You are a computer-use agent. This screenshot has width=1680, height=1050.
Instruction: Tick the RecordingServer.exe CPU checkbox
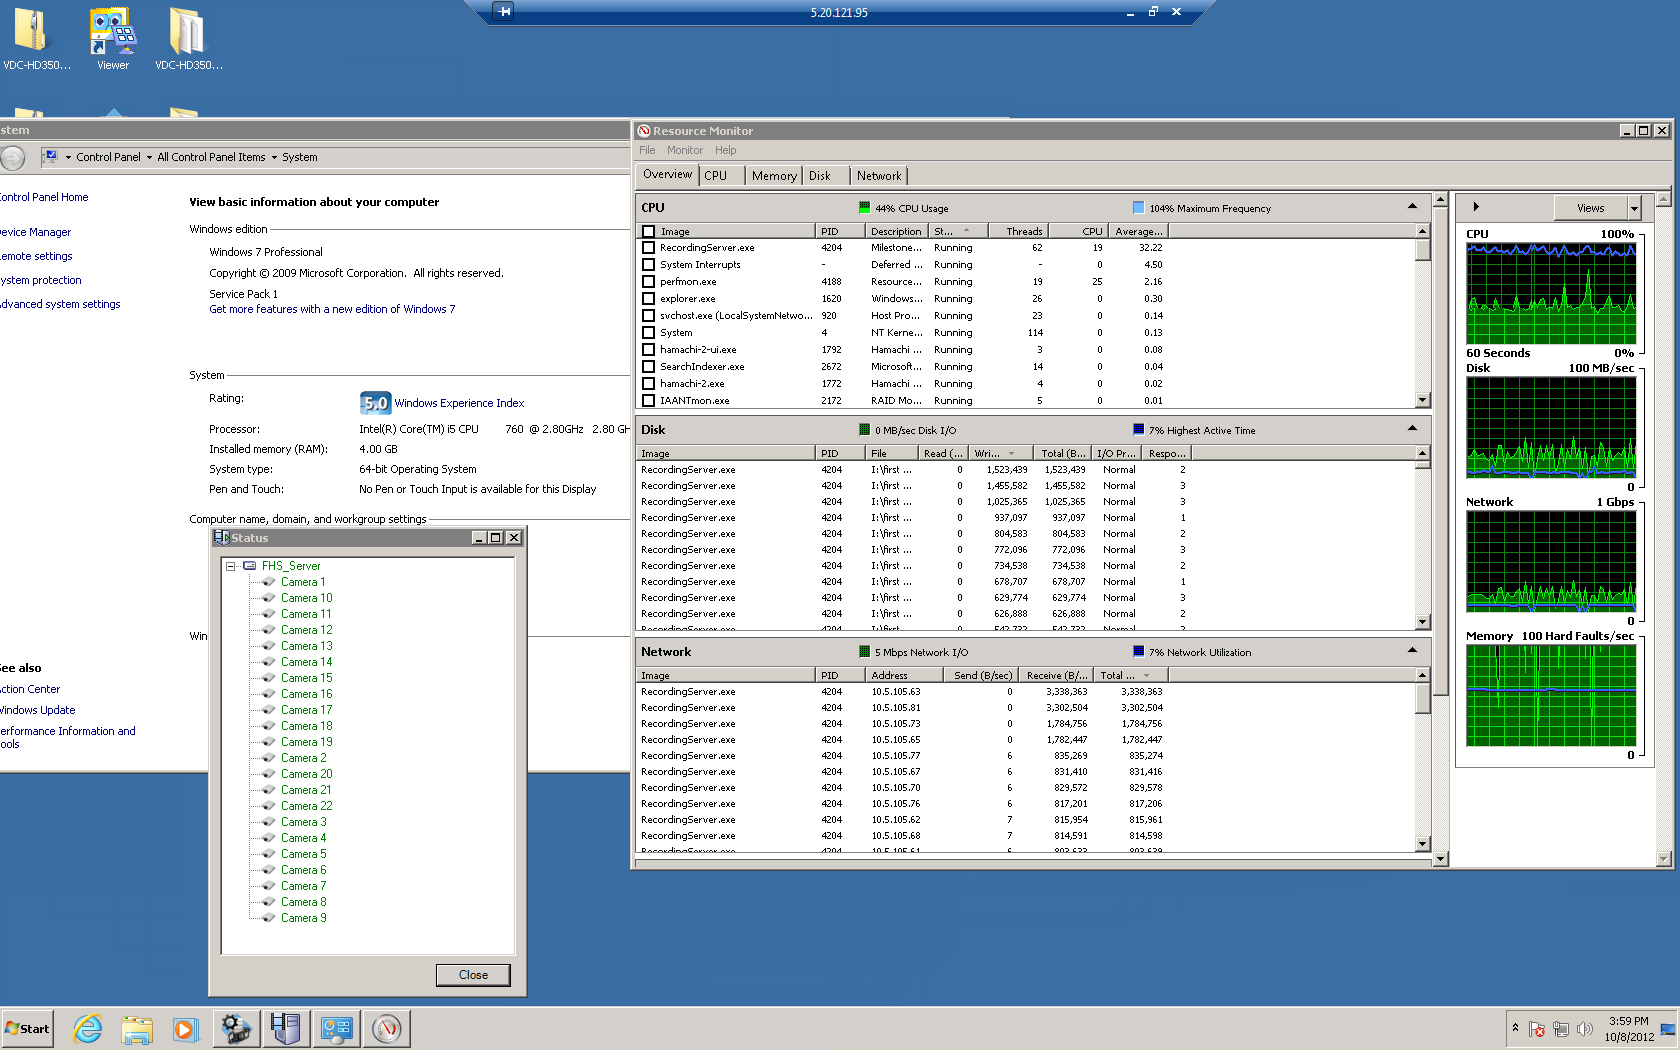coord(648,248)
